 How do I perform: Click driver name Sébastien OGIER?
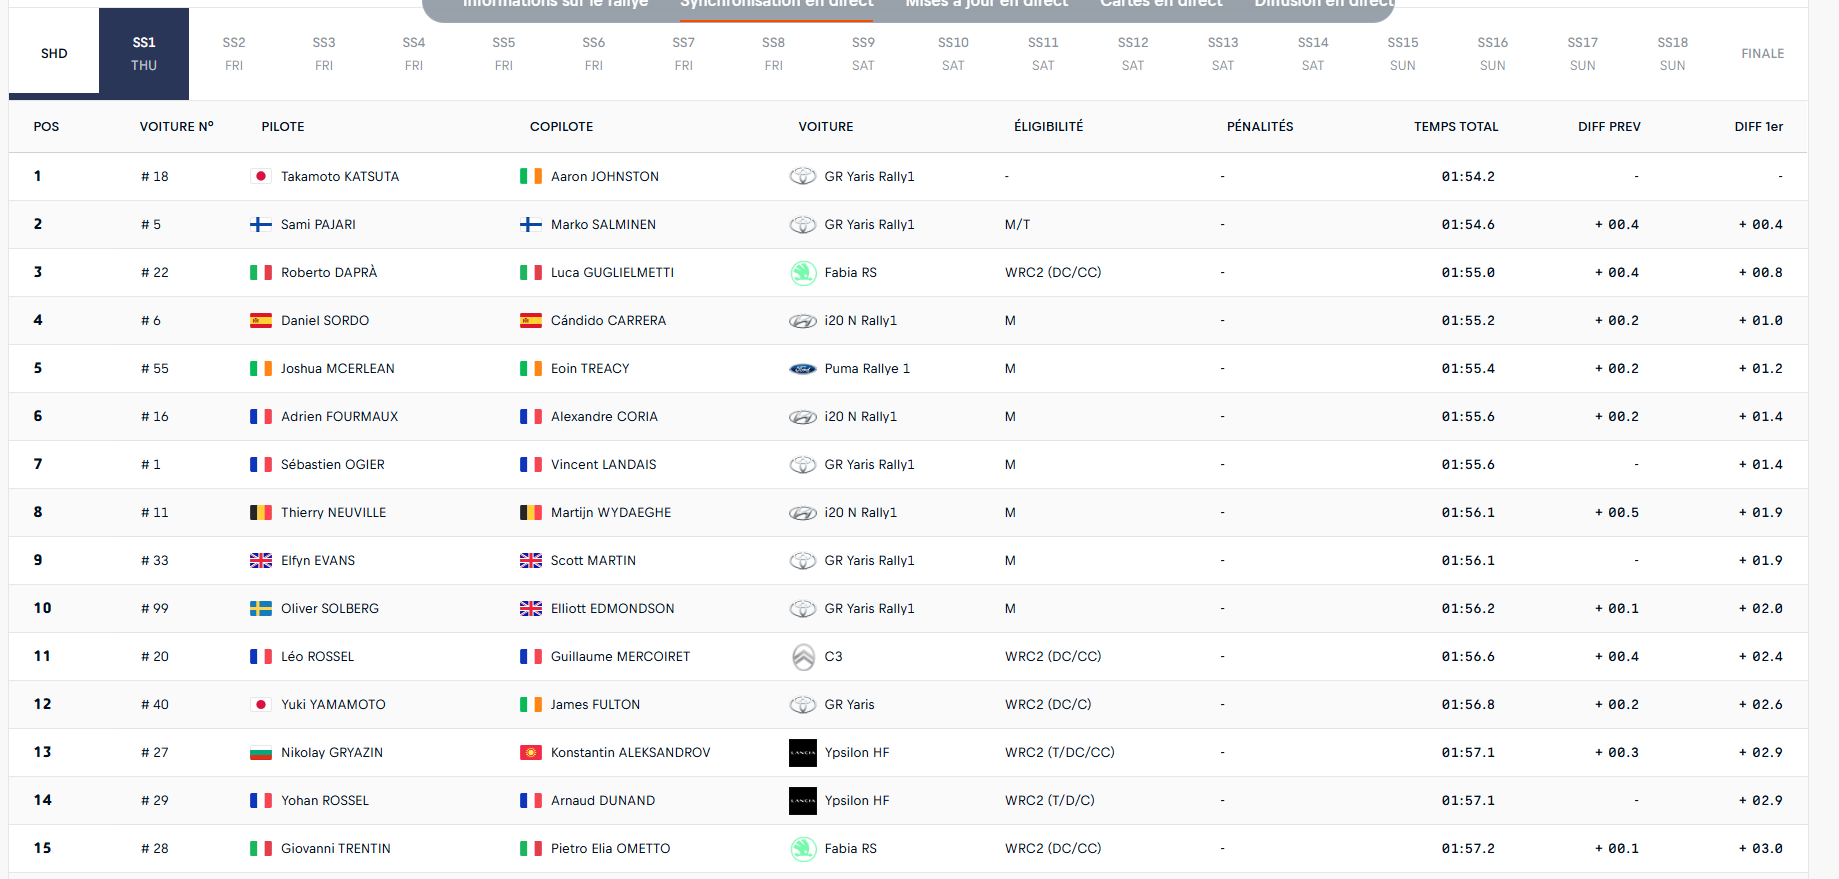333,465
